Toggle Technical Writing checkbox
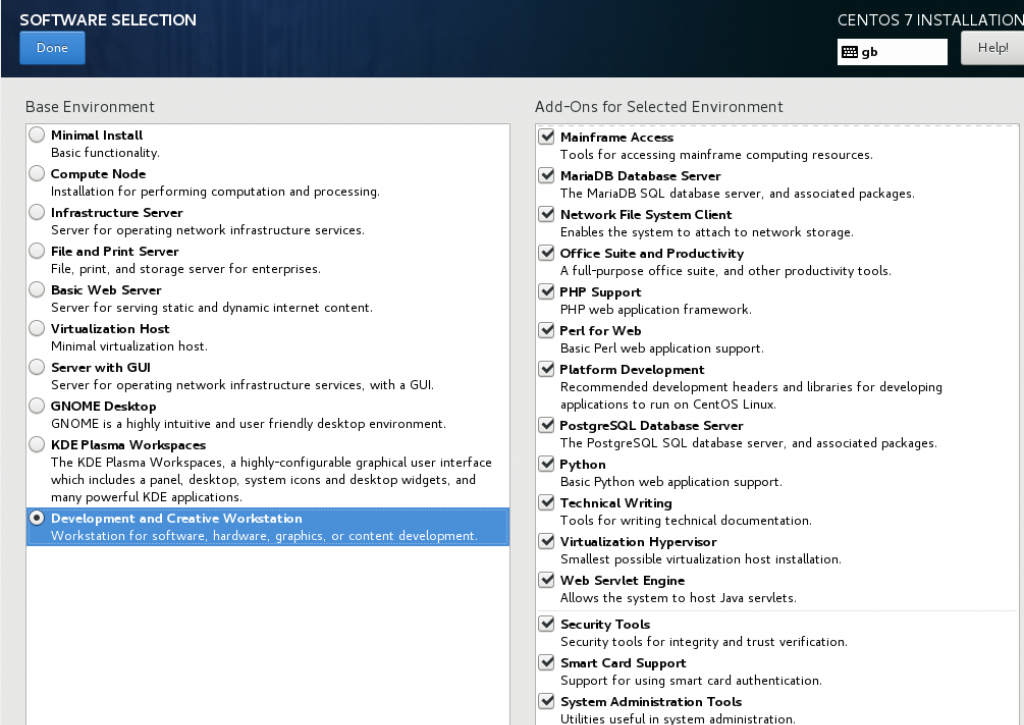This screenshot has height=725, width=1024. 547,502
